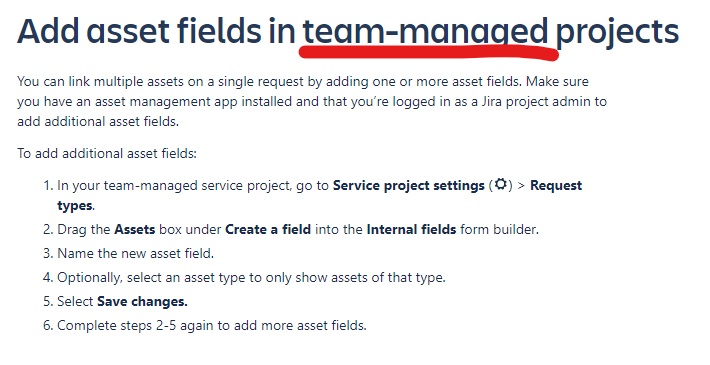Click the bold 'Assets' word in step 2

[134, 230]
